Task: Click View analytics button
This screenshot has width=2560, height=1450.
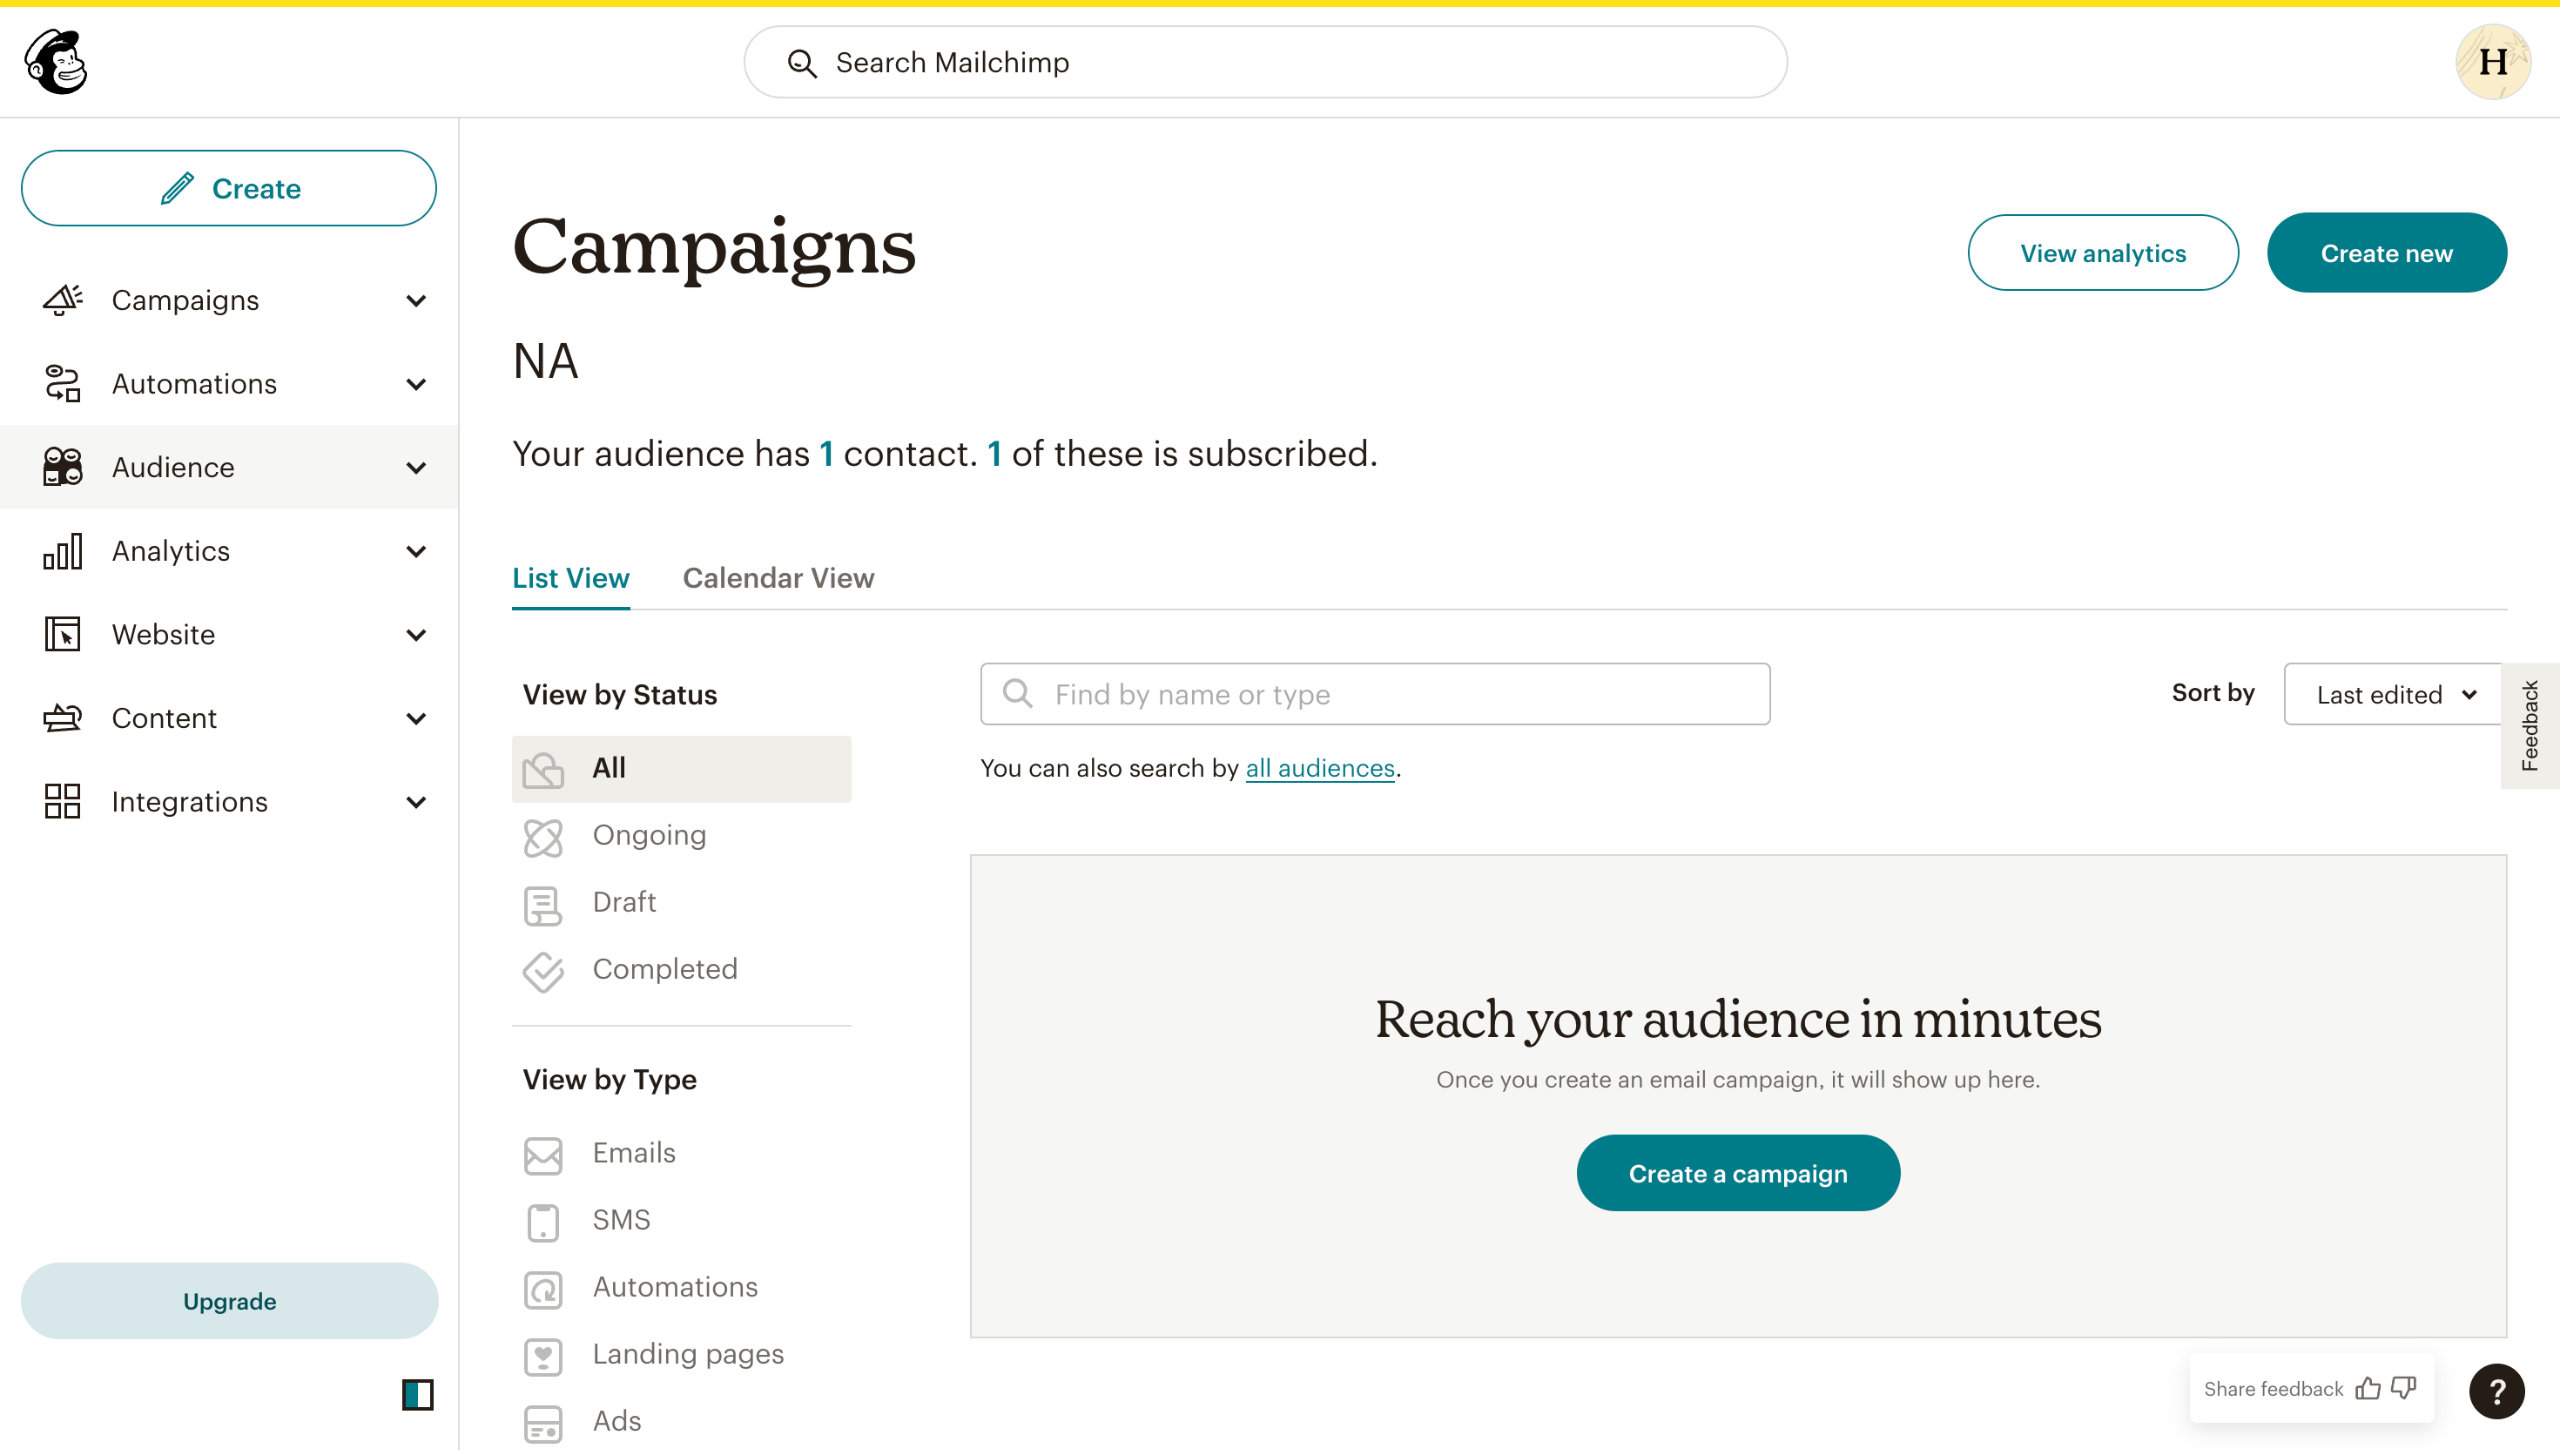Action: [x=2103, y=253]
